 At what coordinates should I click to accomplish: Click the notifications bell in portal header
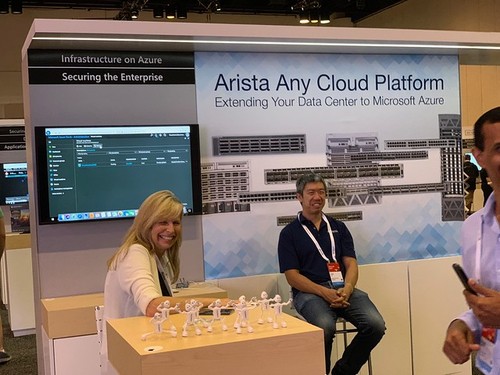click(x=152, y=135)
